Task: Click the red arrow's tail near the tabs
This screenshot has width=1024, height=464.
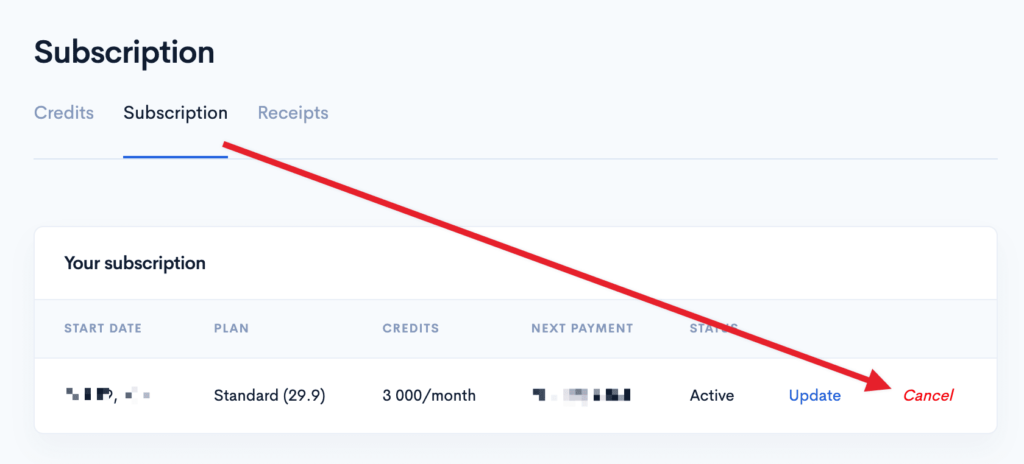Action: coord(232,148)
